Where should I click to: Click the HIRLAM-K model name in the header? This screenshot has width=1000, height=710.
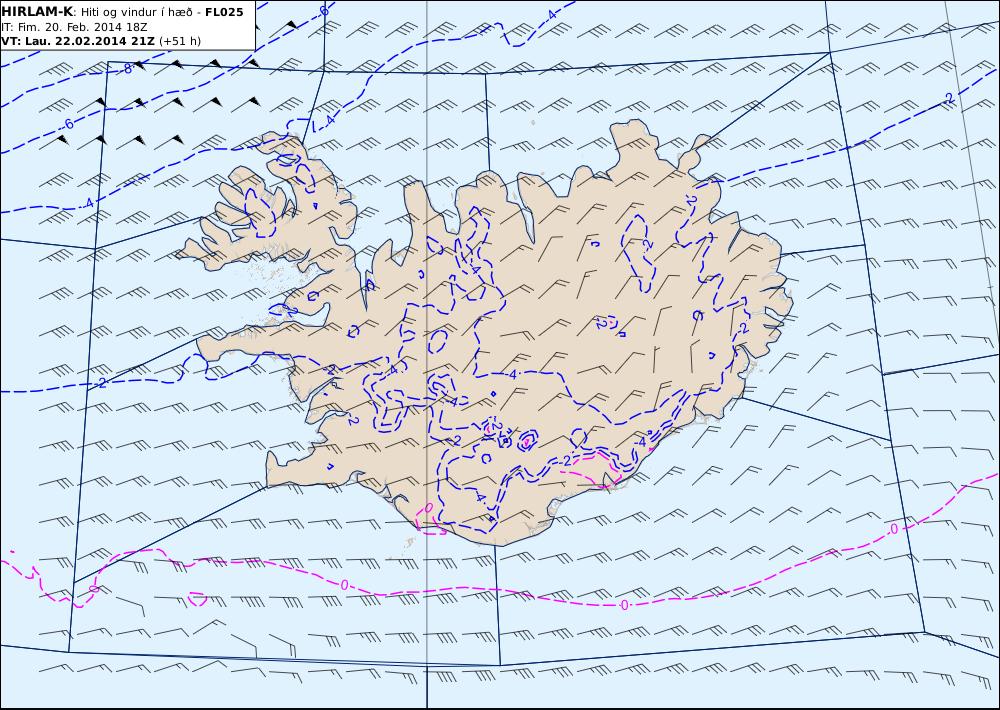coord(37,11)
